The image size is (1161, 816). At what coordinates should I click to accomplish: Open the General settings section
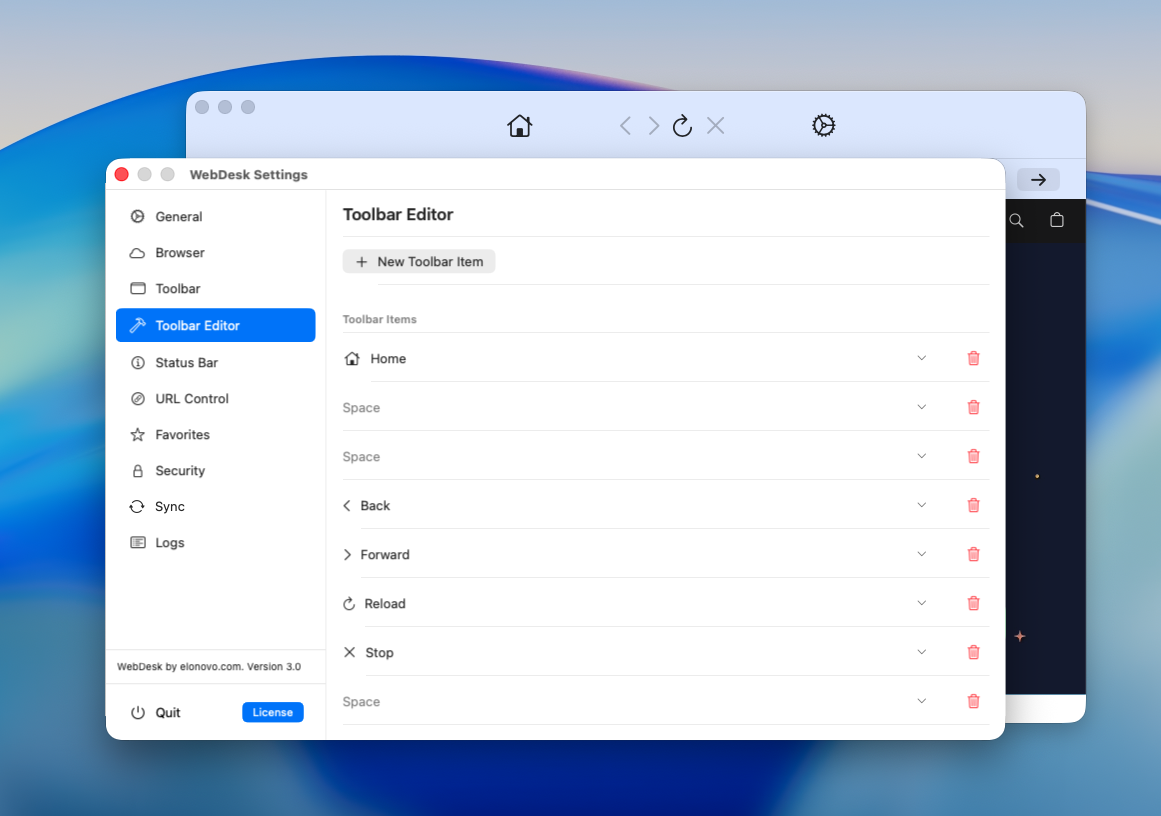pos(177,216)
